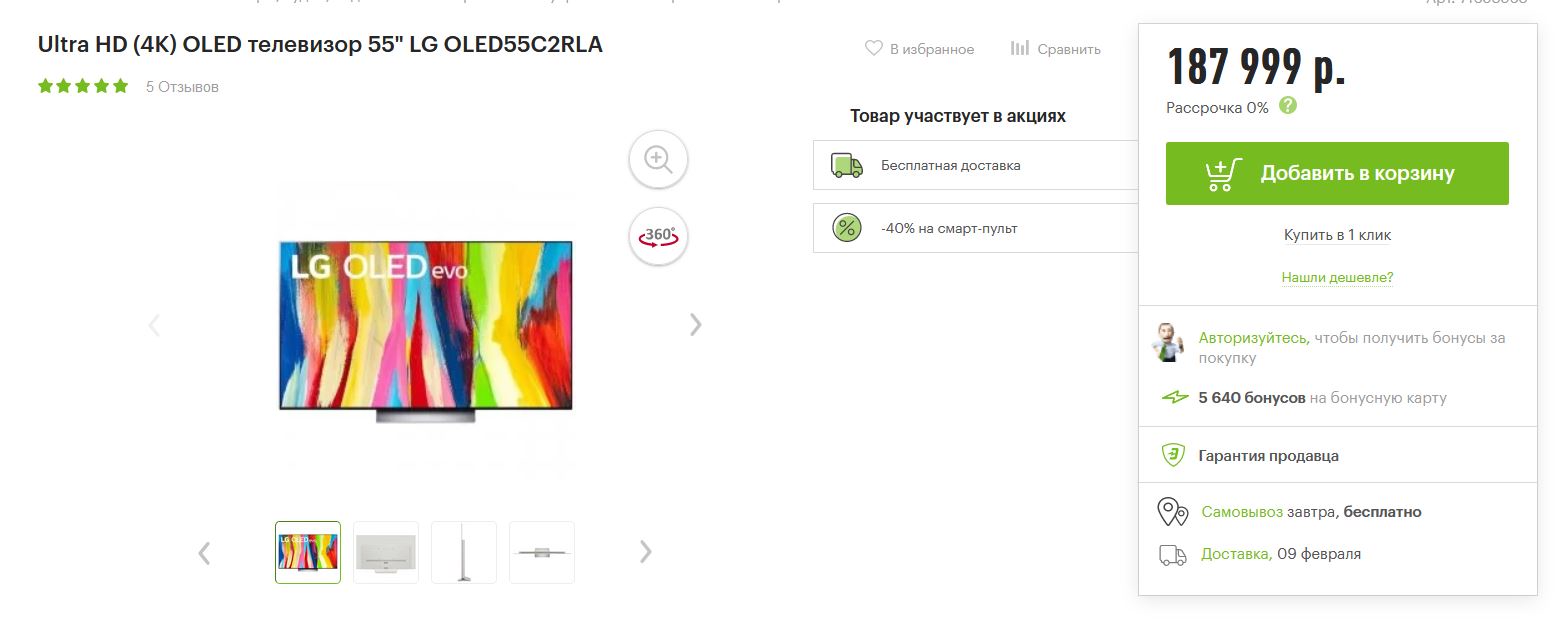Click the free delivery truck icon

point(847,165)
